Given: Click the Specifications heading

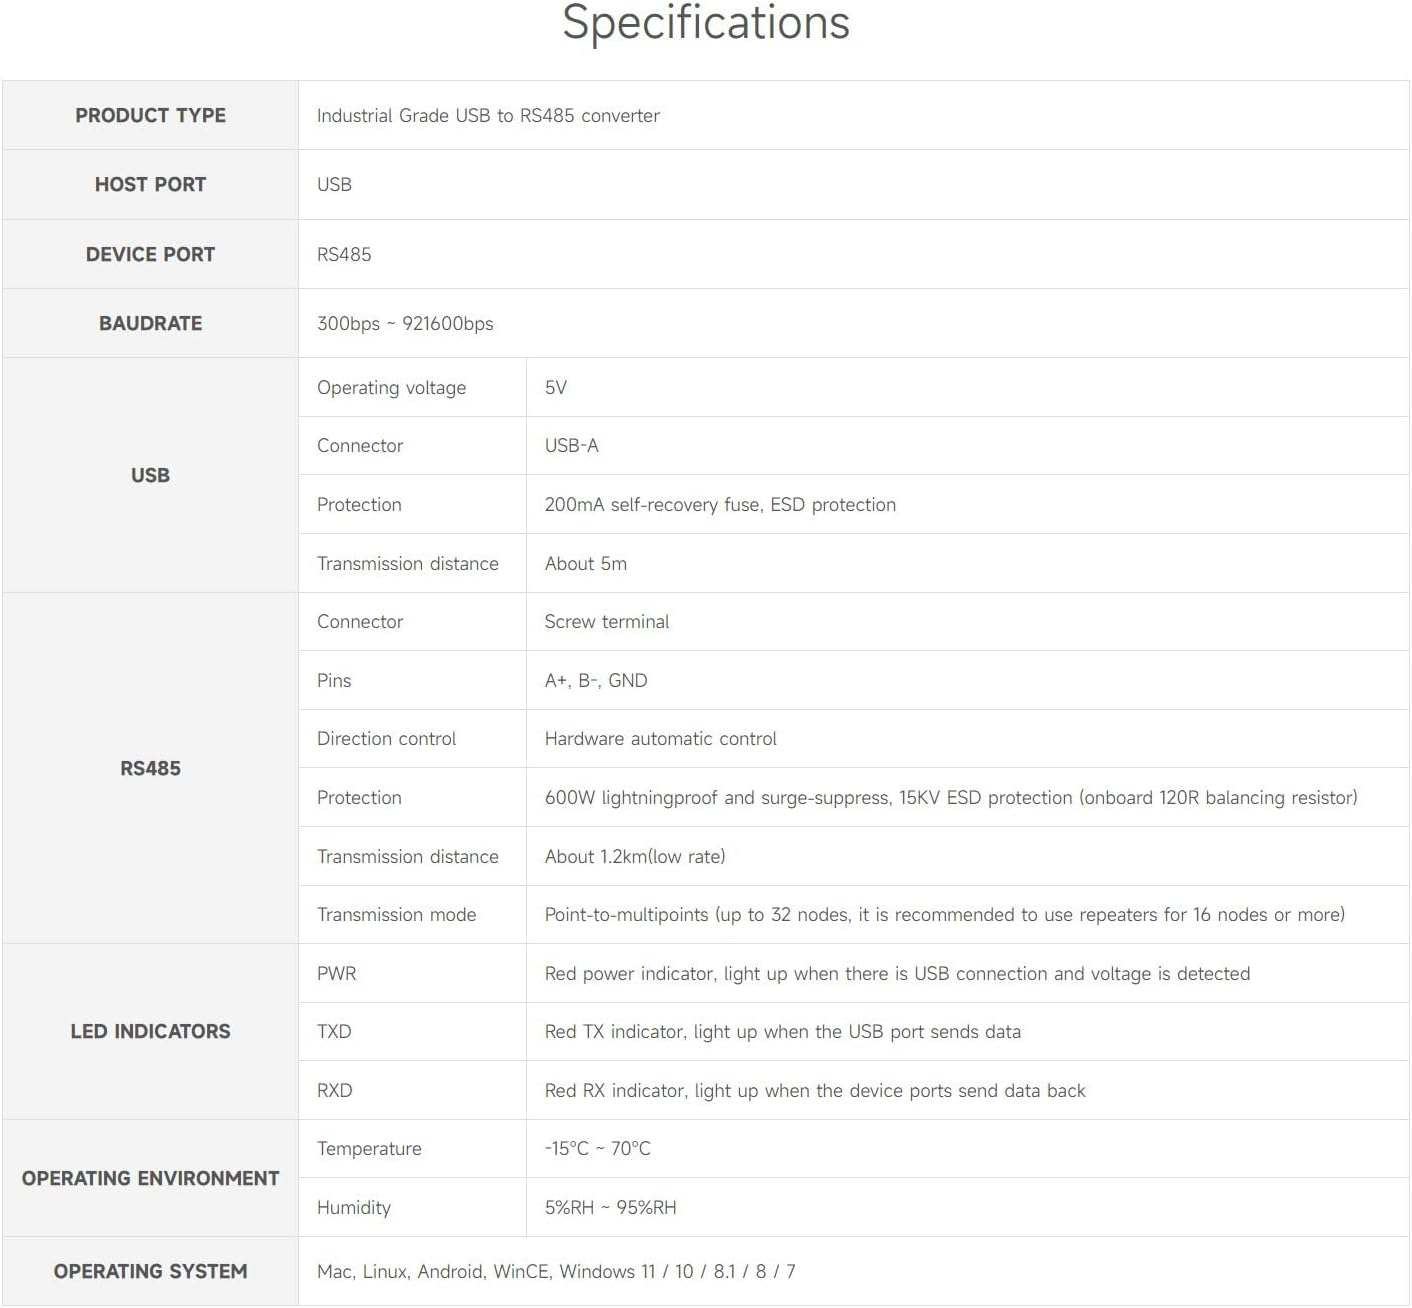Looking at the screenshot, I should point(705,24).
